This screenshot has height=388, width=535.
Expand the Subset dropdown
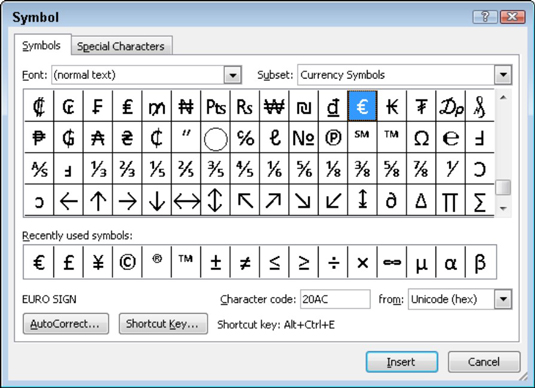click(x=503, y=75)
